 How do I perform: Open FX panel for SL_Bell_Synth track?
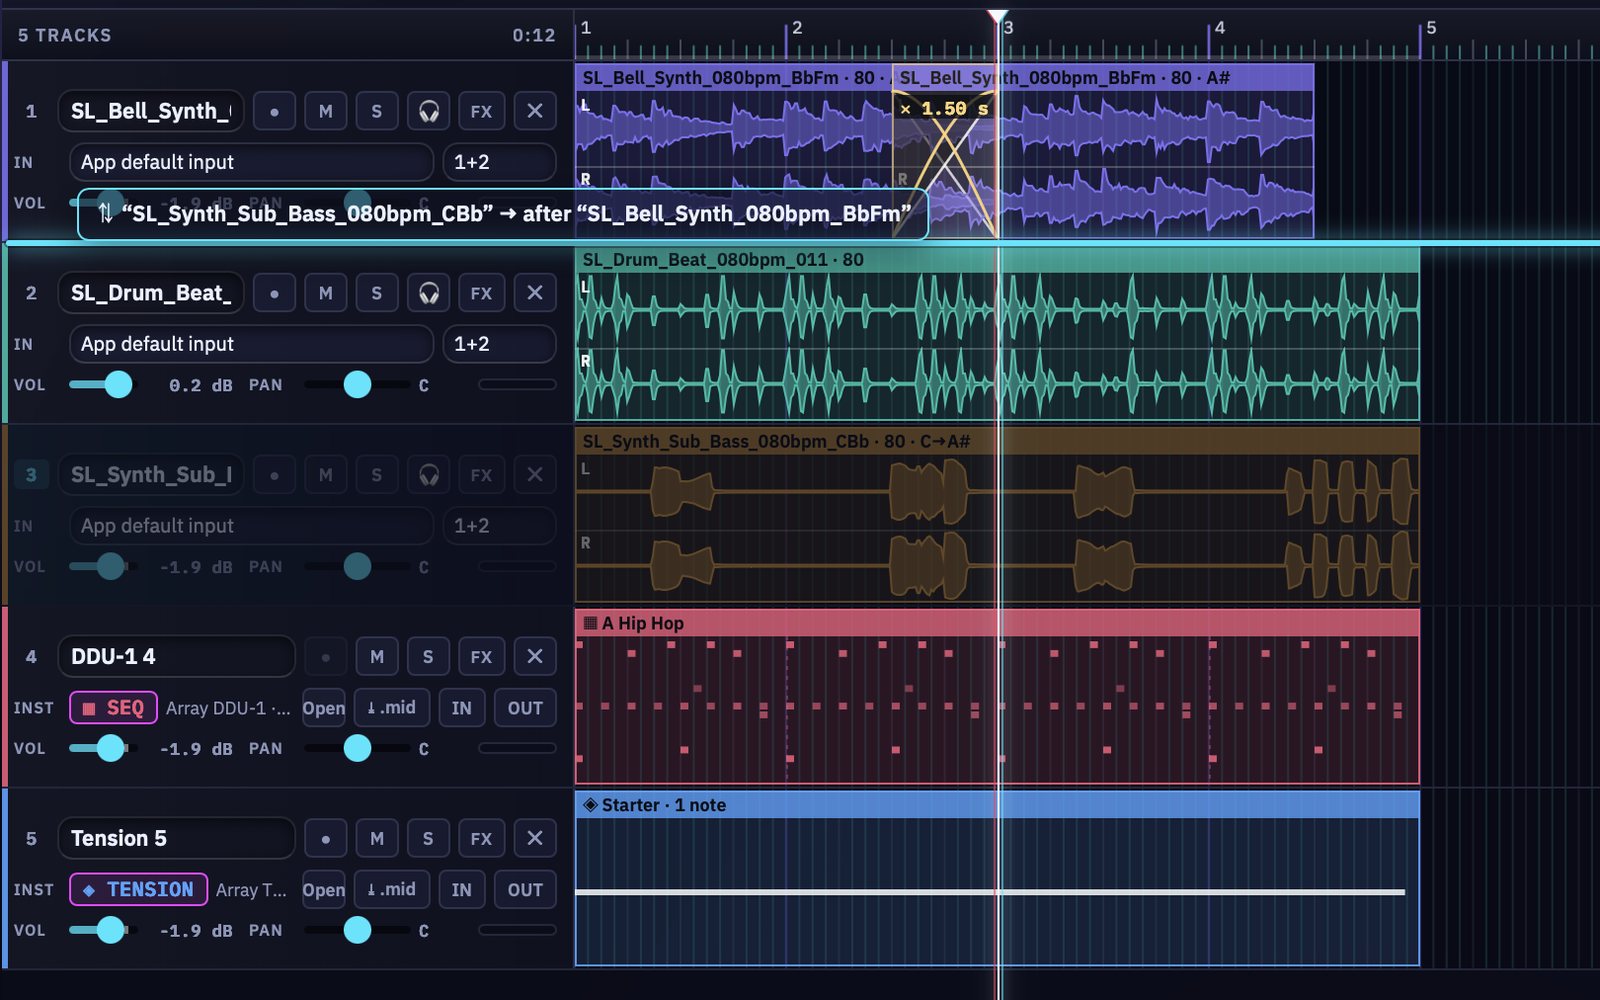click(x=481, y=111)
